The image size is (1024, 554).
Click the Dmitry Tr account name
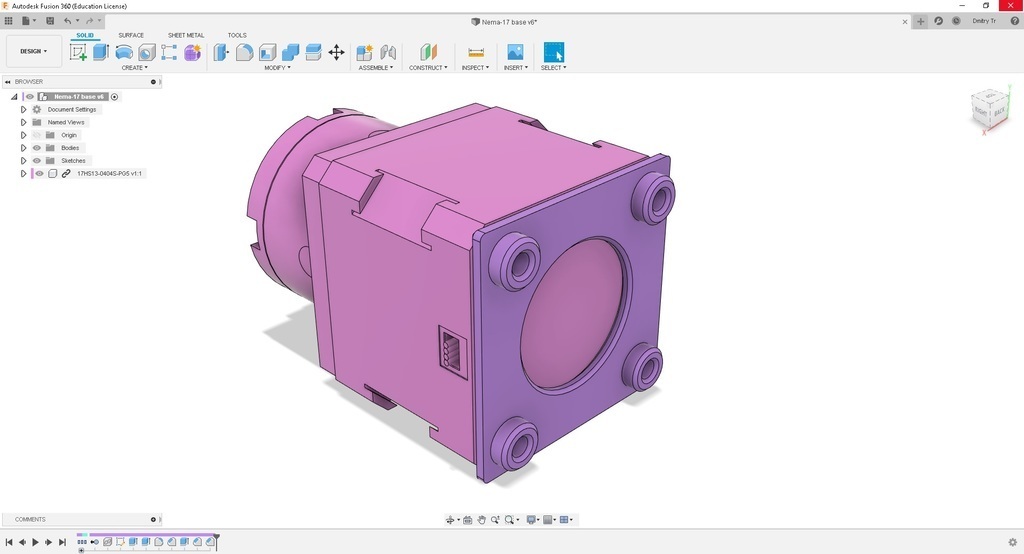tap(984, 21)
